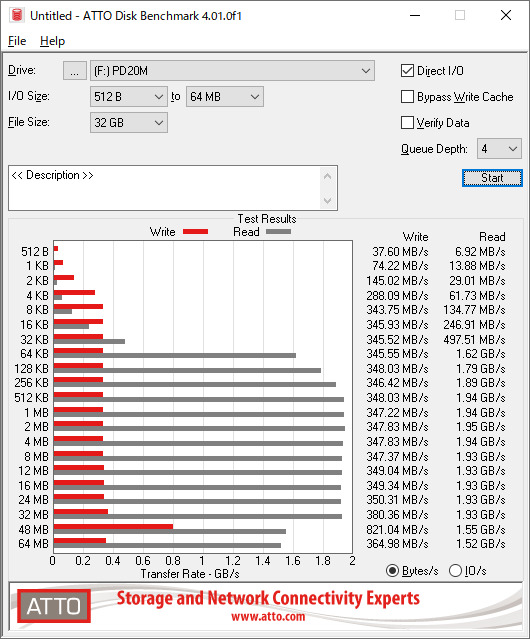Open the File menu
Screen dimensions: 530x639
pos(17,41)
